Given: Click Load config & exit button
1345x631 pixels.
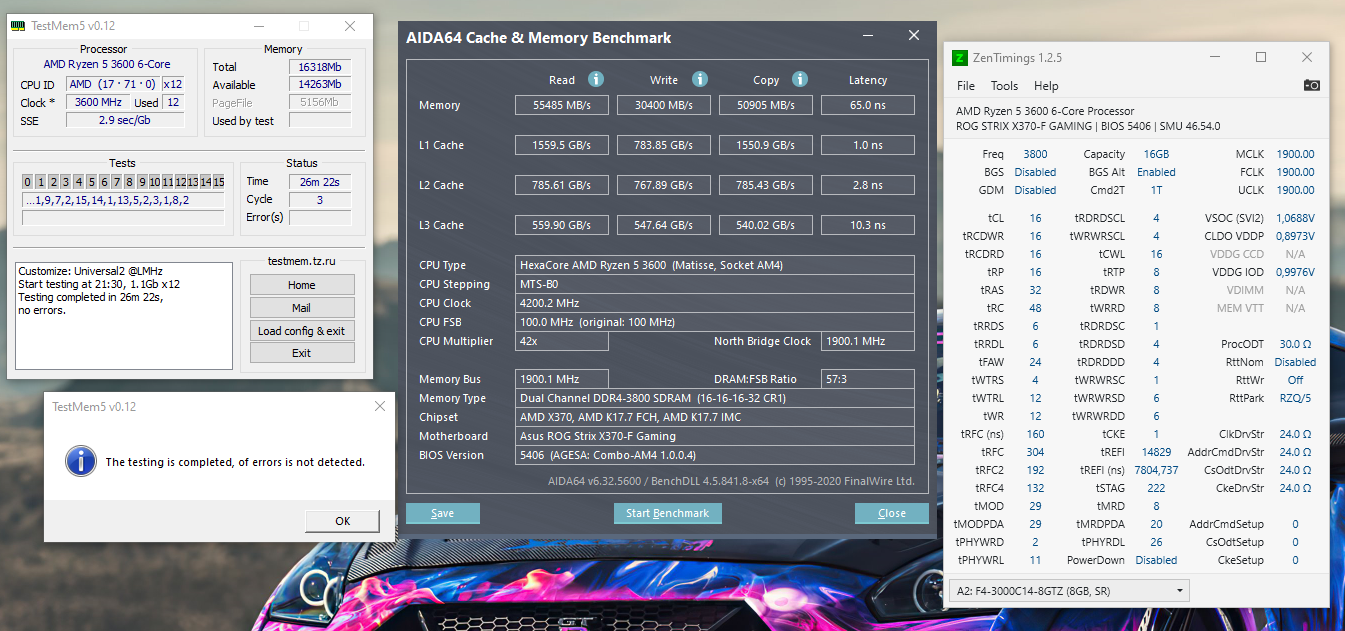Looking at the screenshot, I should click(x=302, y=331).
